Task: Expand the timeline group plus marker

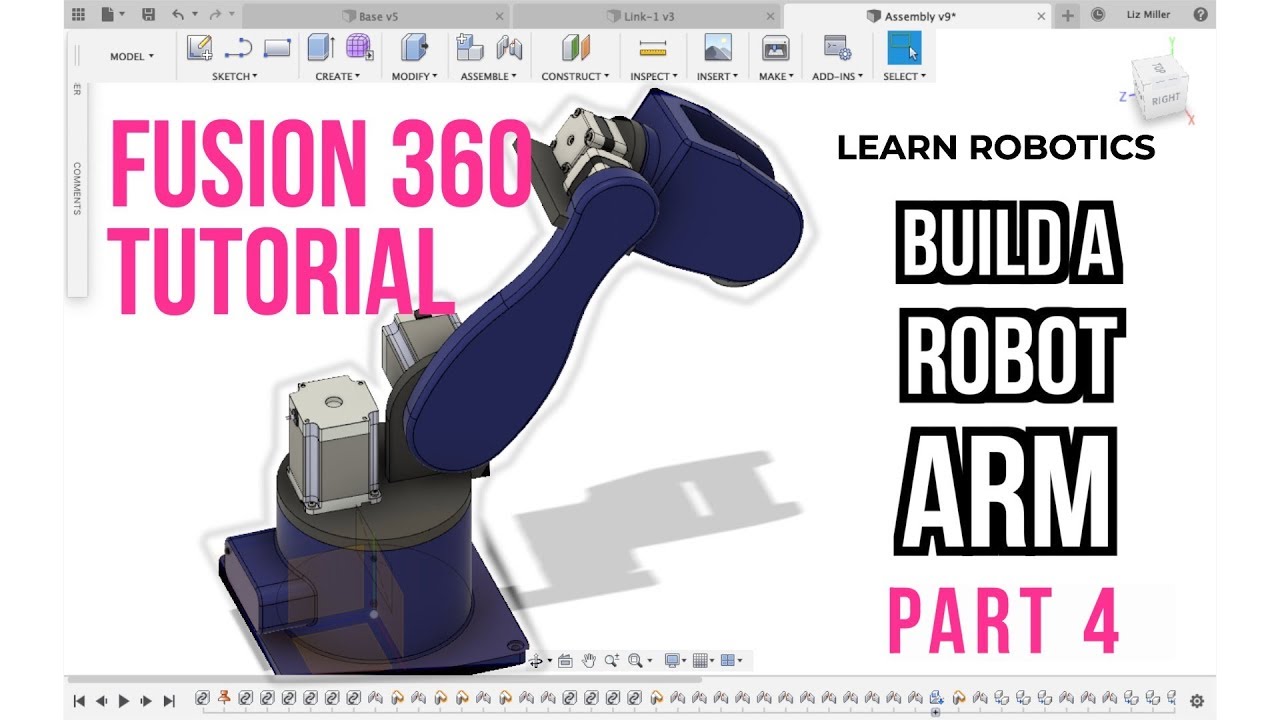Action: 936,713
